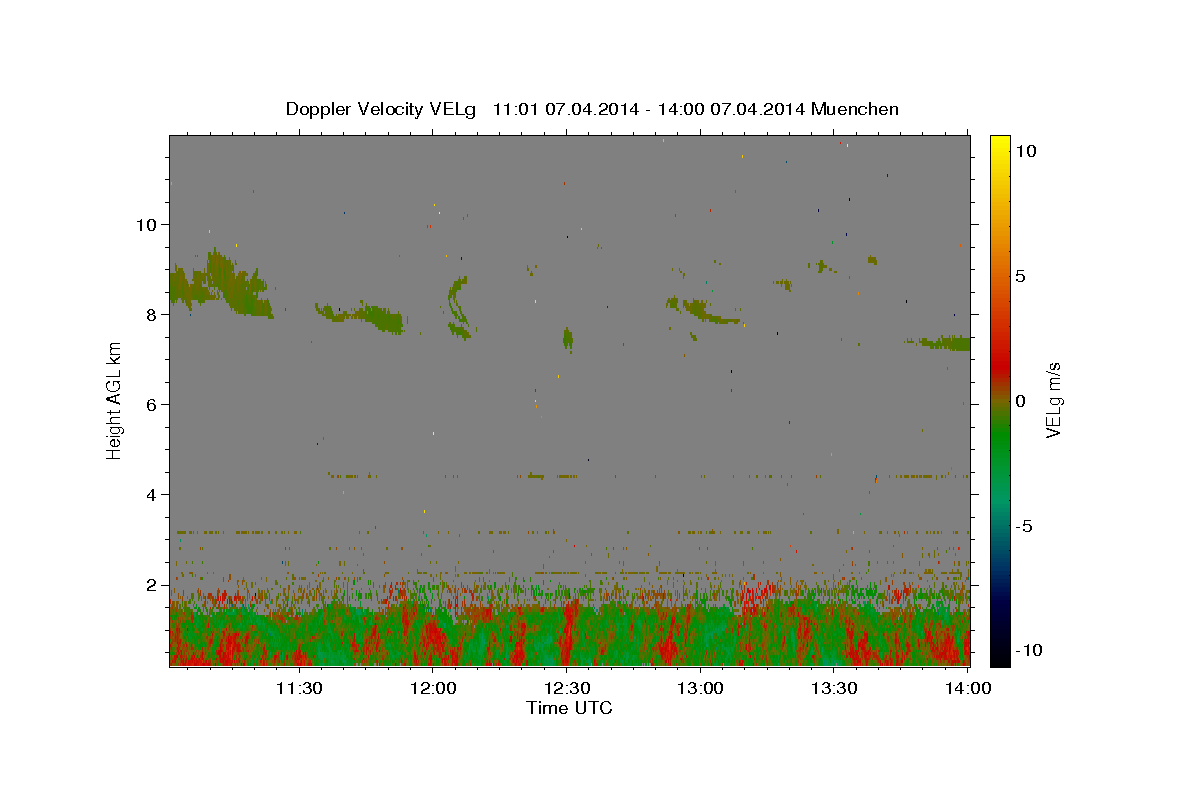Click the 12:00 time tick label

tap(434, 688)
